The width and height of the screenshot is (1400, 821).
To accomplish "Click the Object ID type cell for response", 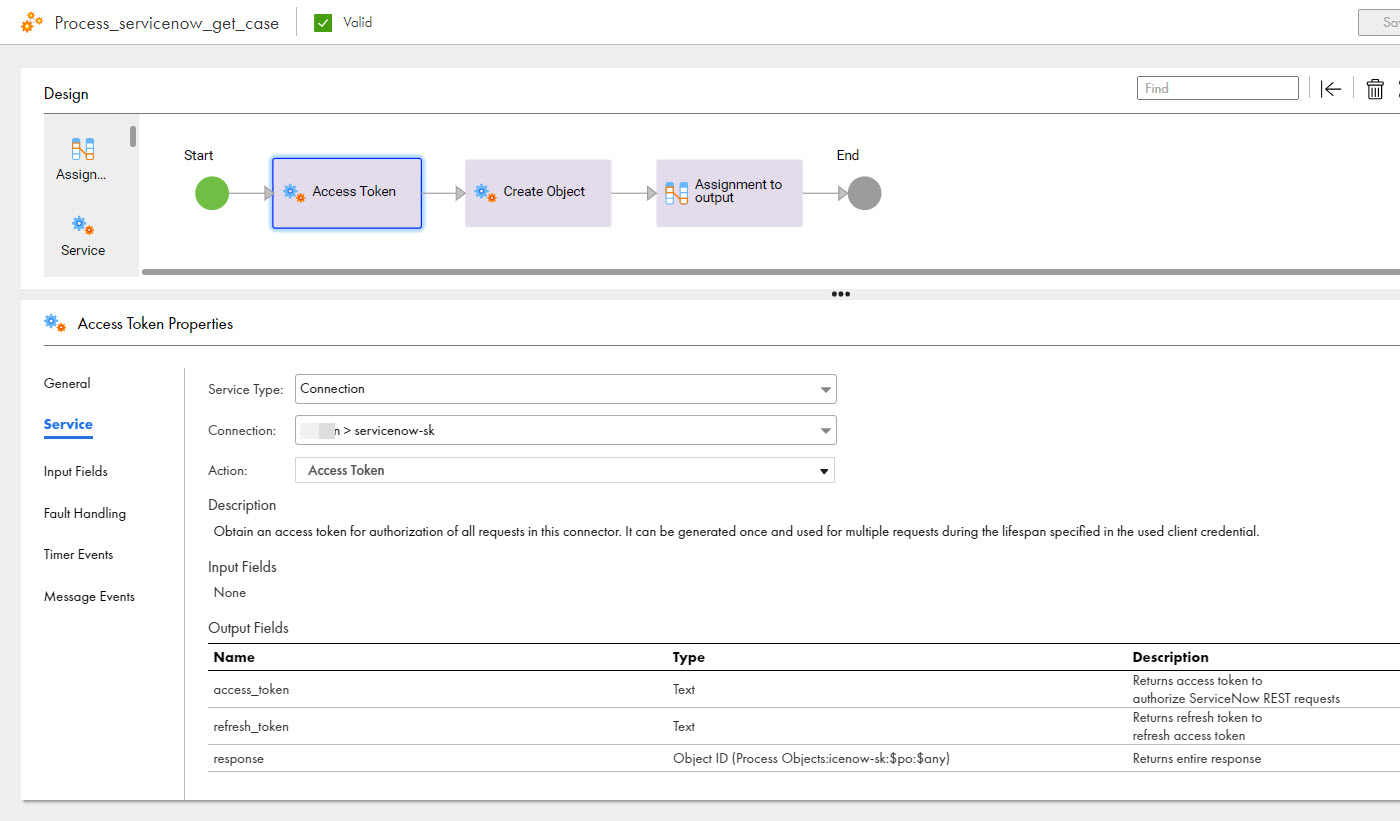I will (811, 758).
